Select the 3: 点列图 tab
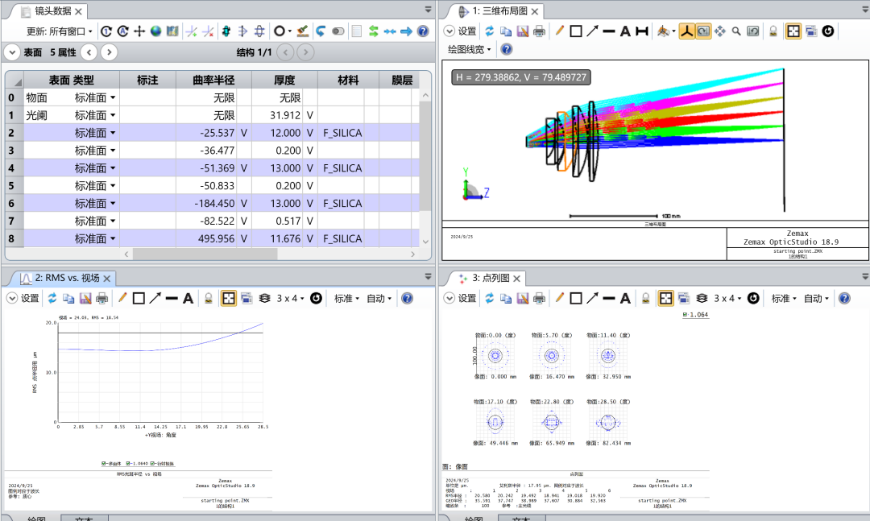This screenshot has width=870, height=521. (489, 278)
